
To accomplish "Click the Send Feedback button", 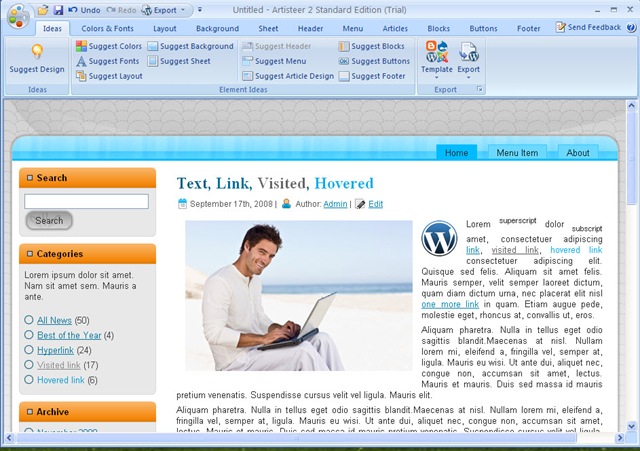I will (x=588, y=27).
